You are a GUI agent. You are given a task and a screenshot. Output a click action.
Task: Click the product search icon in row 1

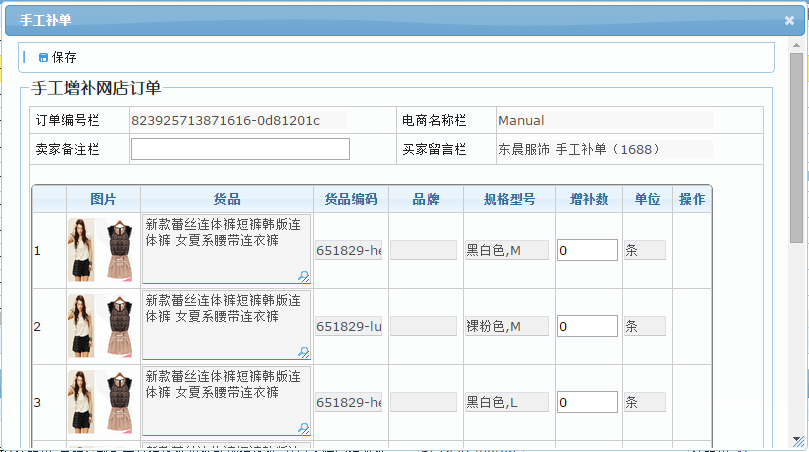(x=303, y=277)
